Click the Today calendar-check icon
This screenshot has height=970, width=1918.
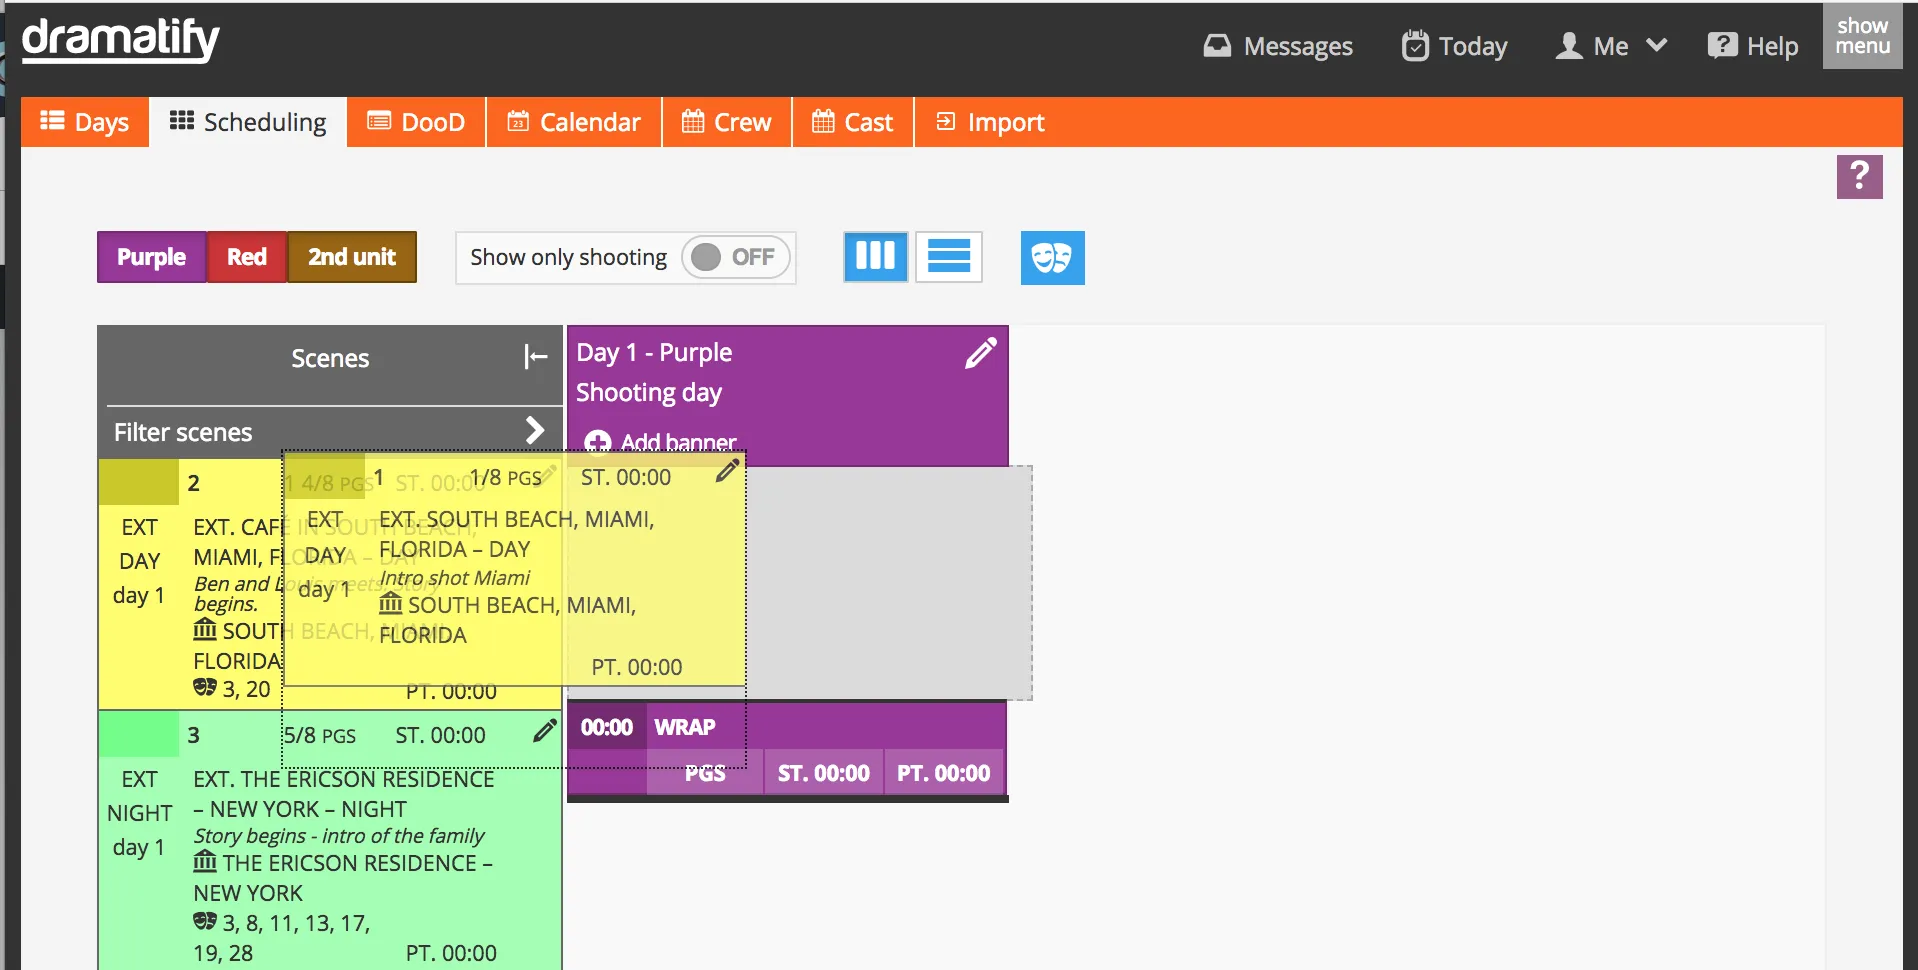coord(1415,45)
